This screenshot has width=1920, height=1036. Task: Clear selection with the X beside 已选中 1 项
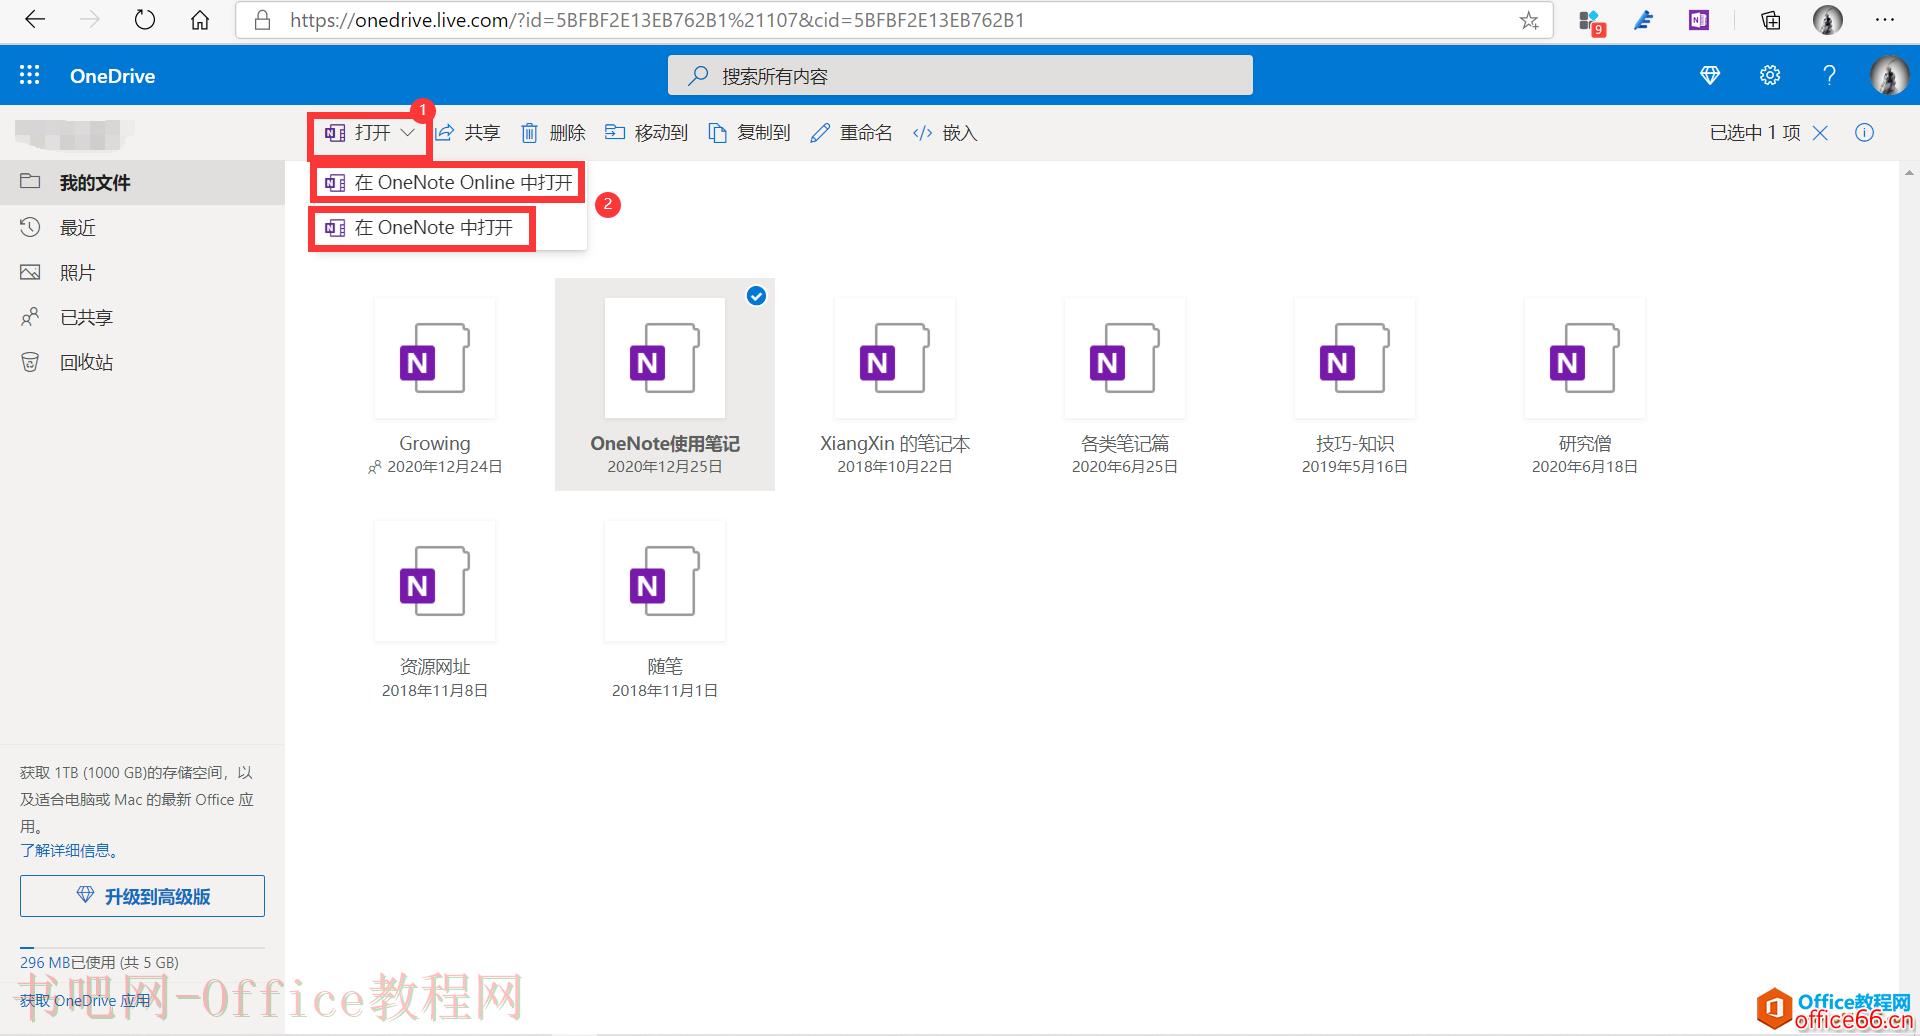point(1821,133)
